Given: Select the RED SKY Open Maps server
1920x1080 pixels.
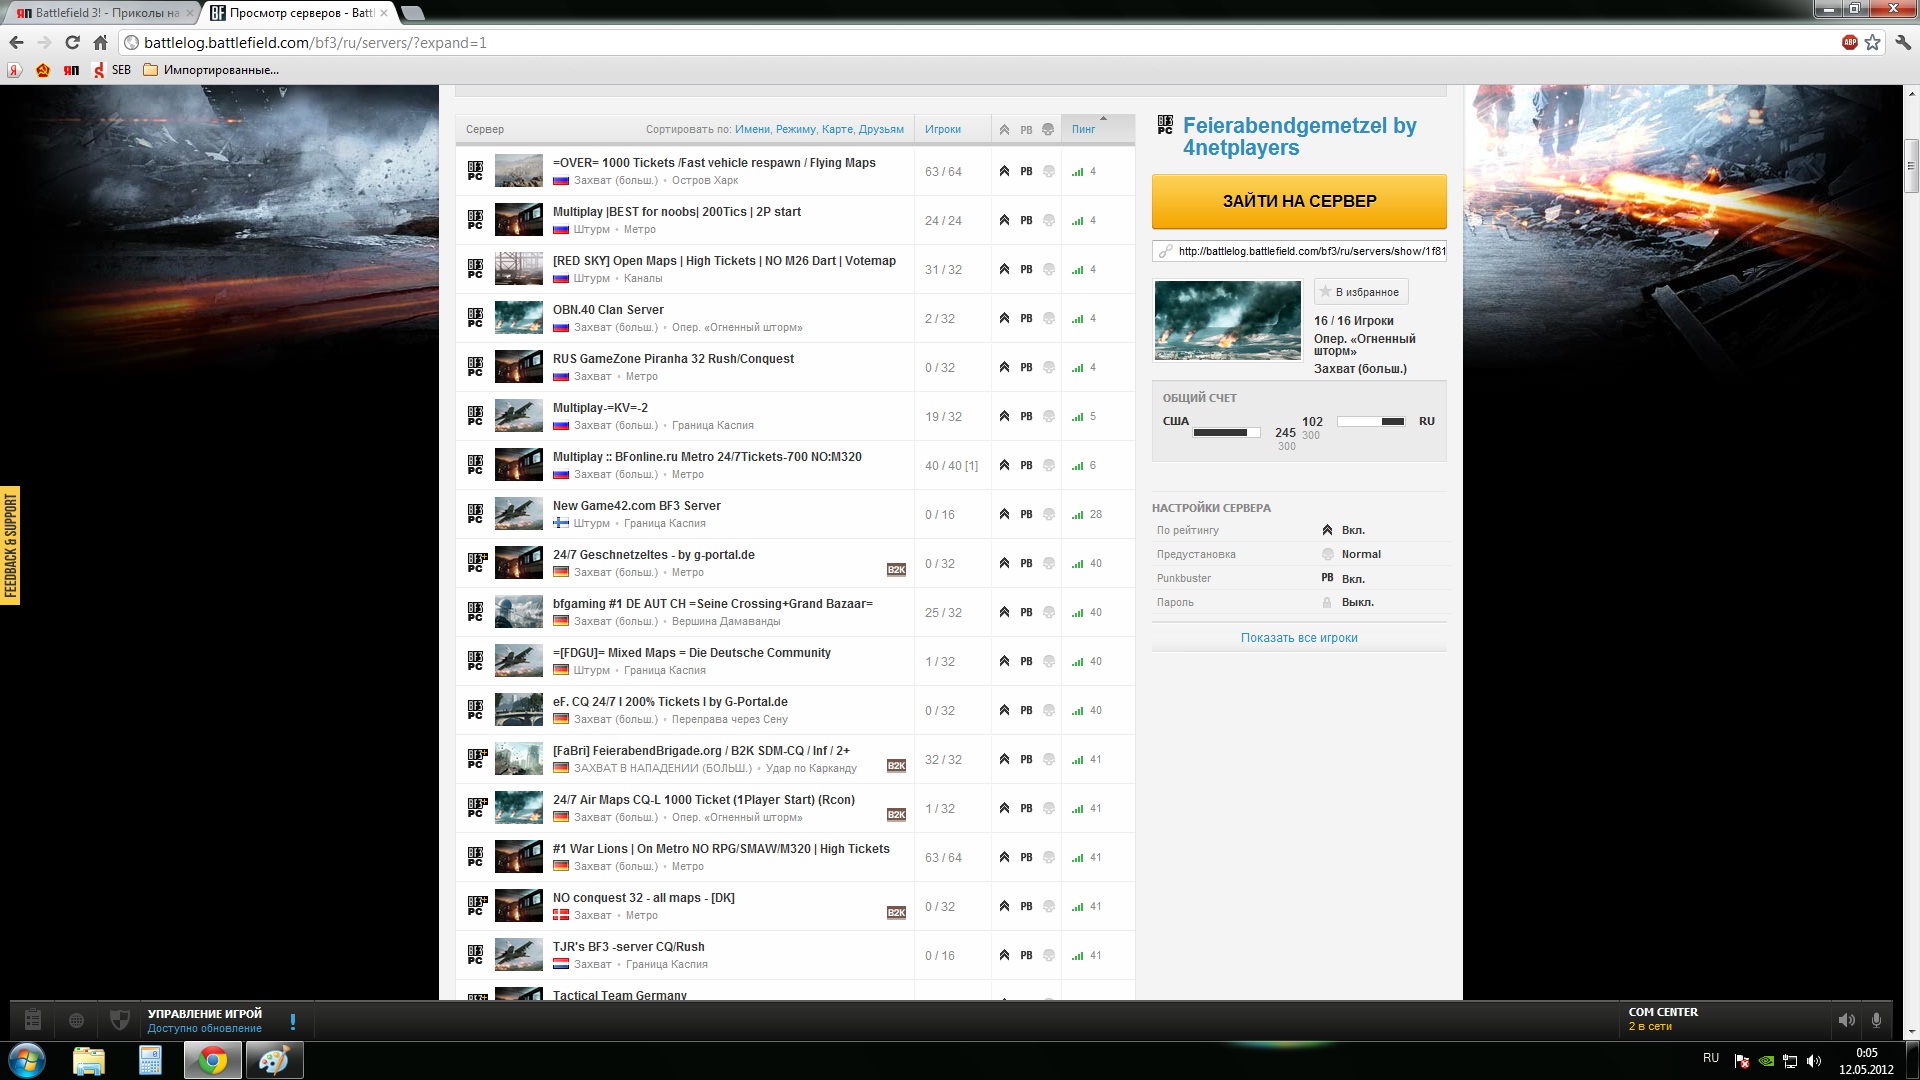Looking at the screenshot, I should (795, 270).
